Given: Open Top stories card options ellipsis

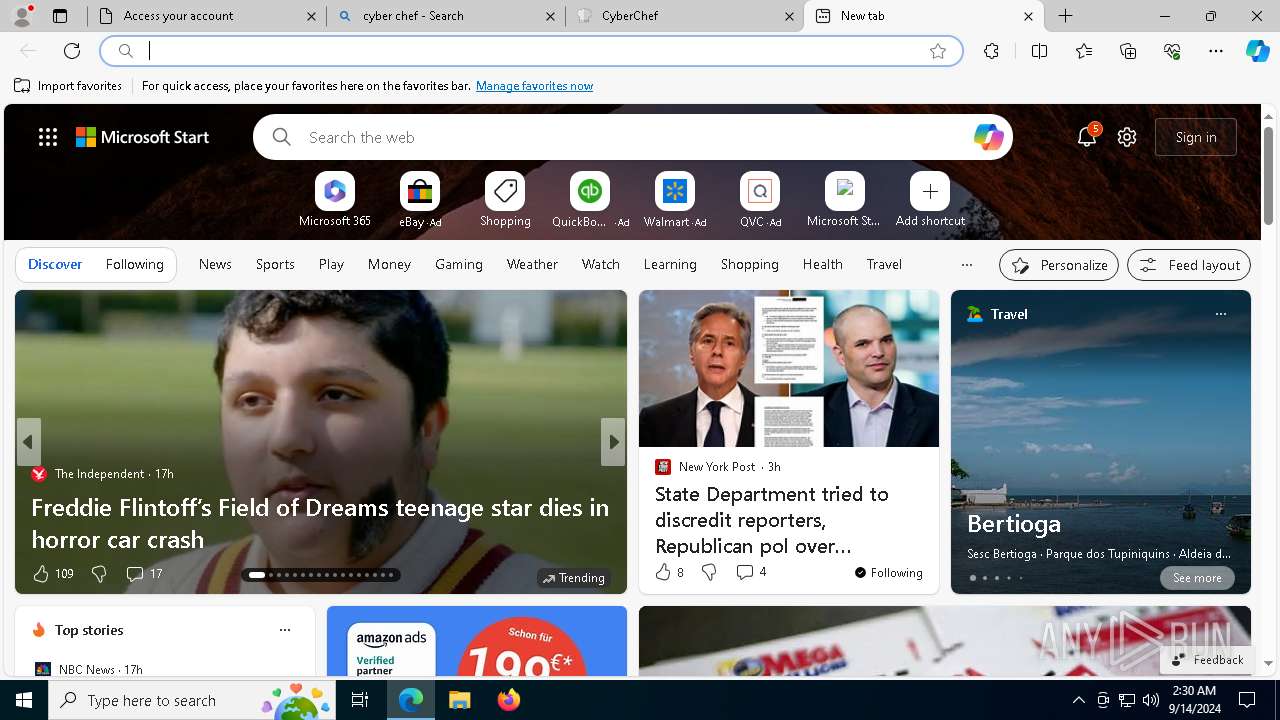Looking at the screenshot, I should [x=285, y=630].
